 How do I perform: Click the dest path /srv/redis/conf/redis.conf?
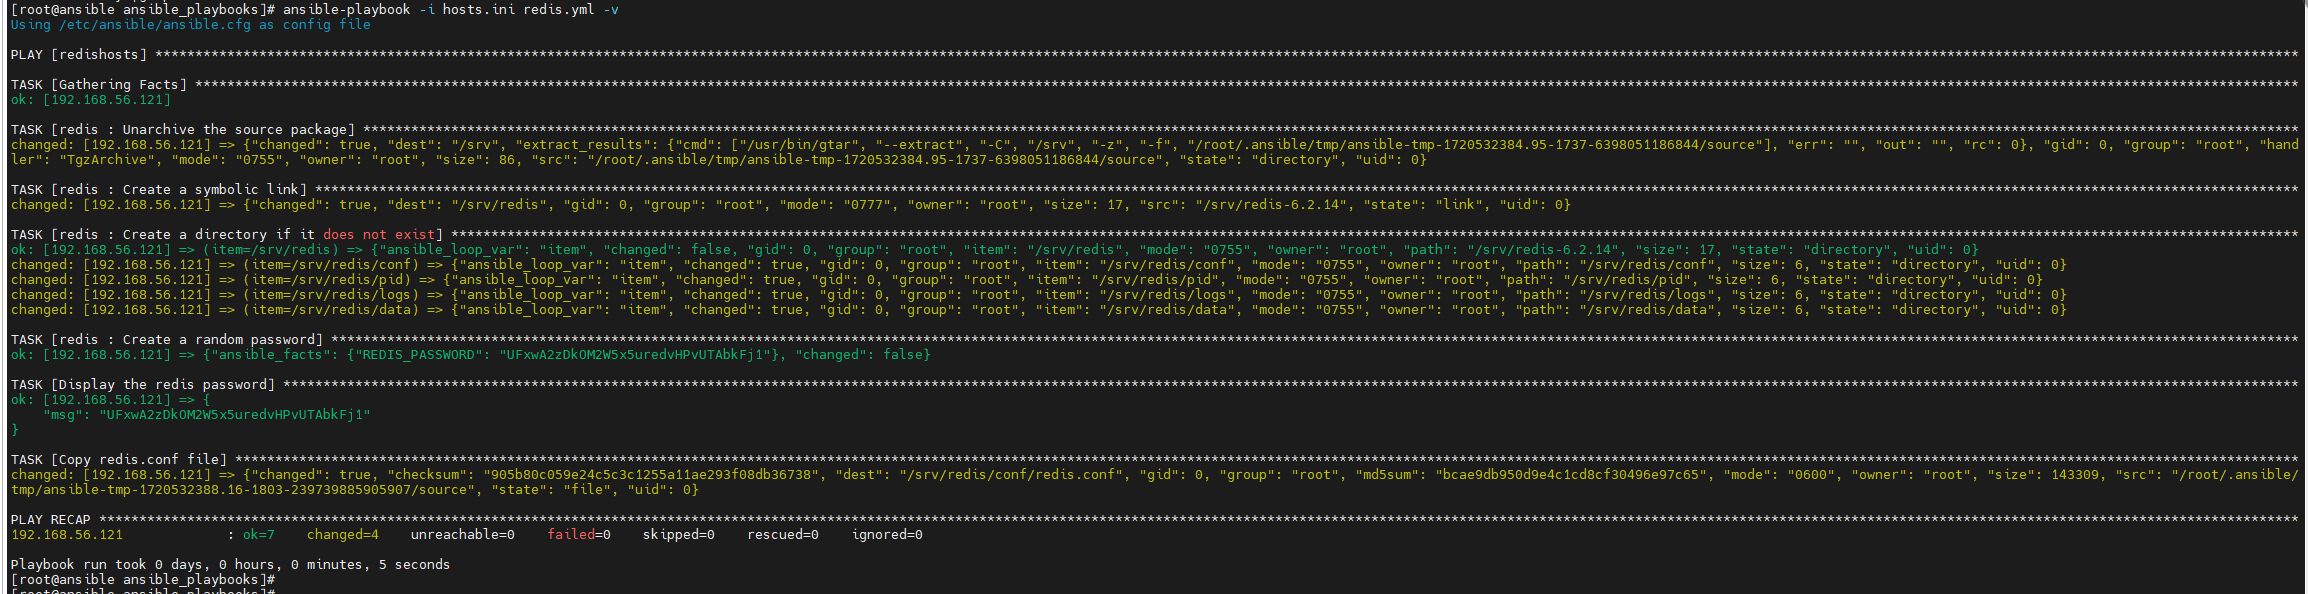[x=1010, y=475]
